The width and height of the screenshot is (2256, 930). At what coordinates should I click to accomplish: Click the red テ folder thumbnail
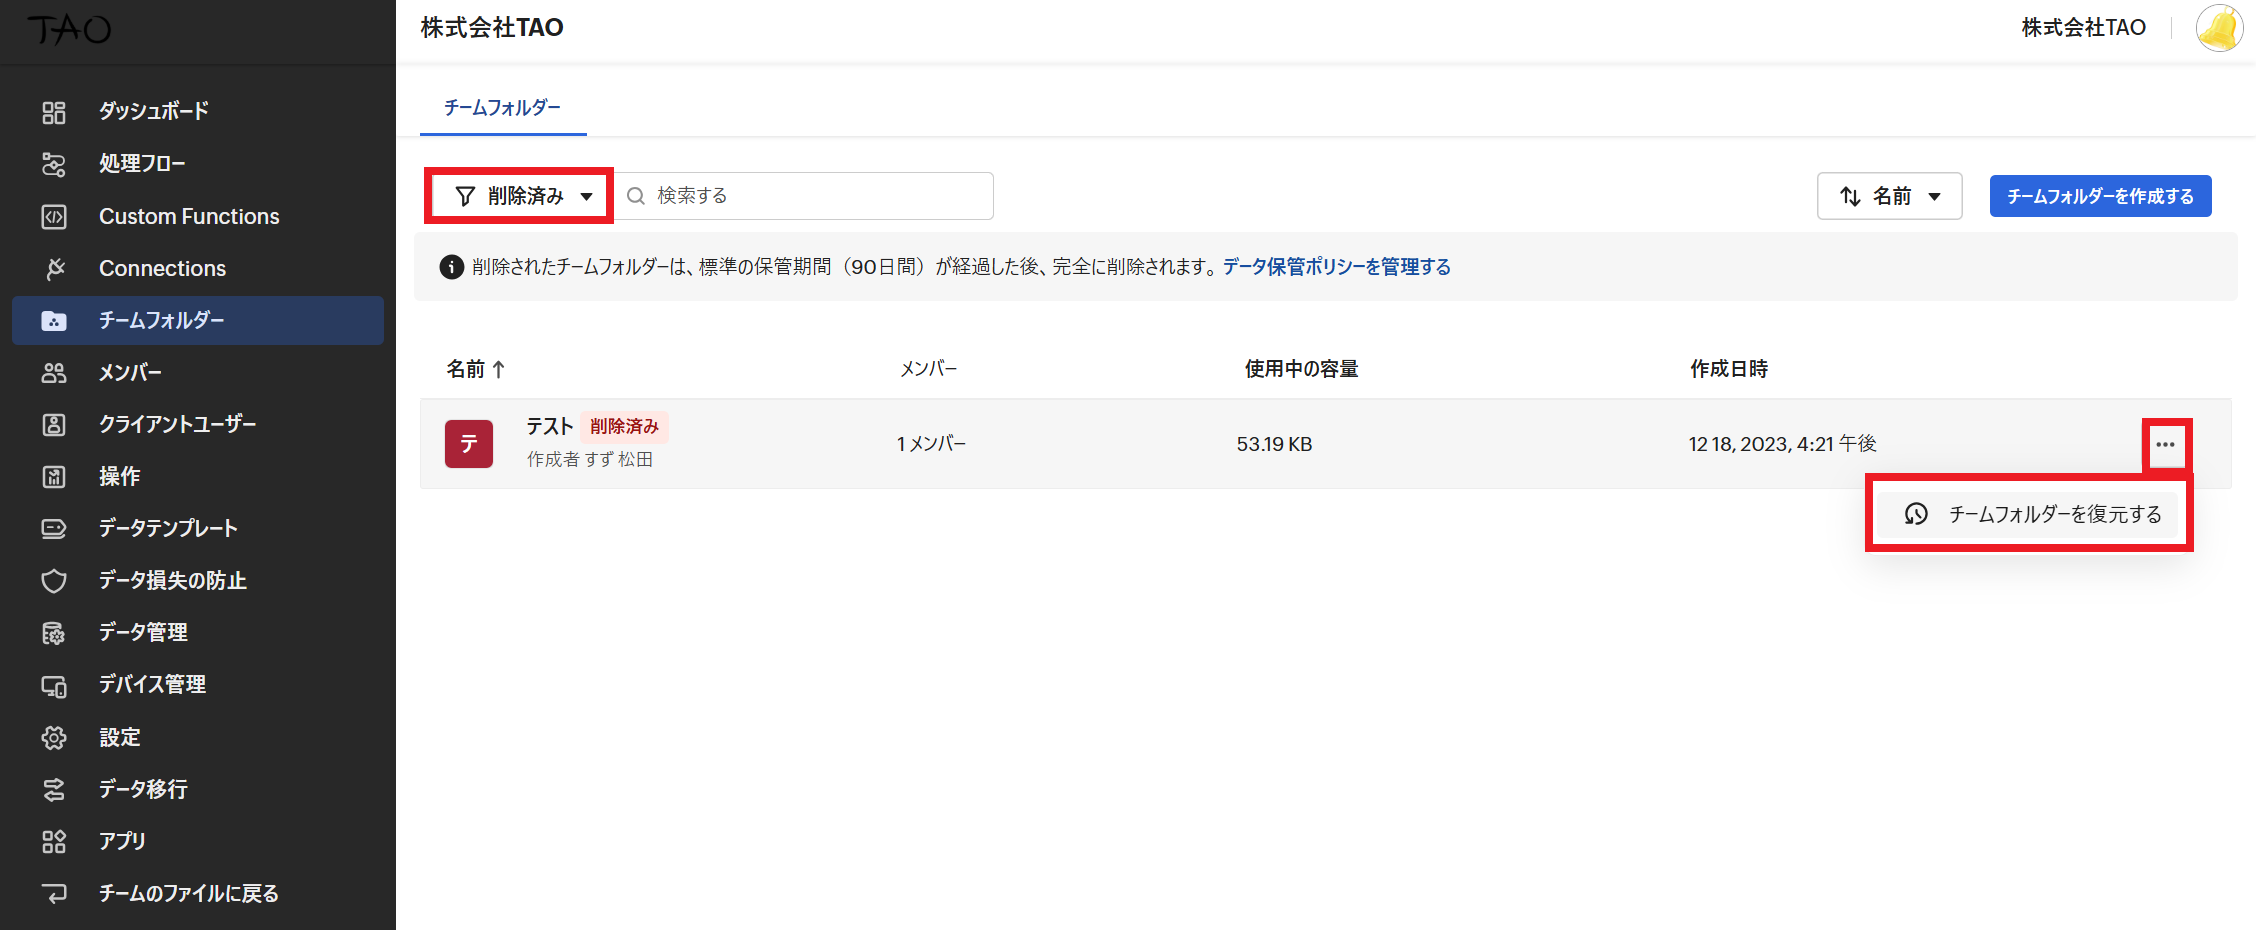point(469,444)
